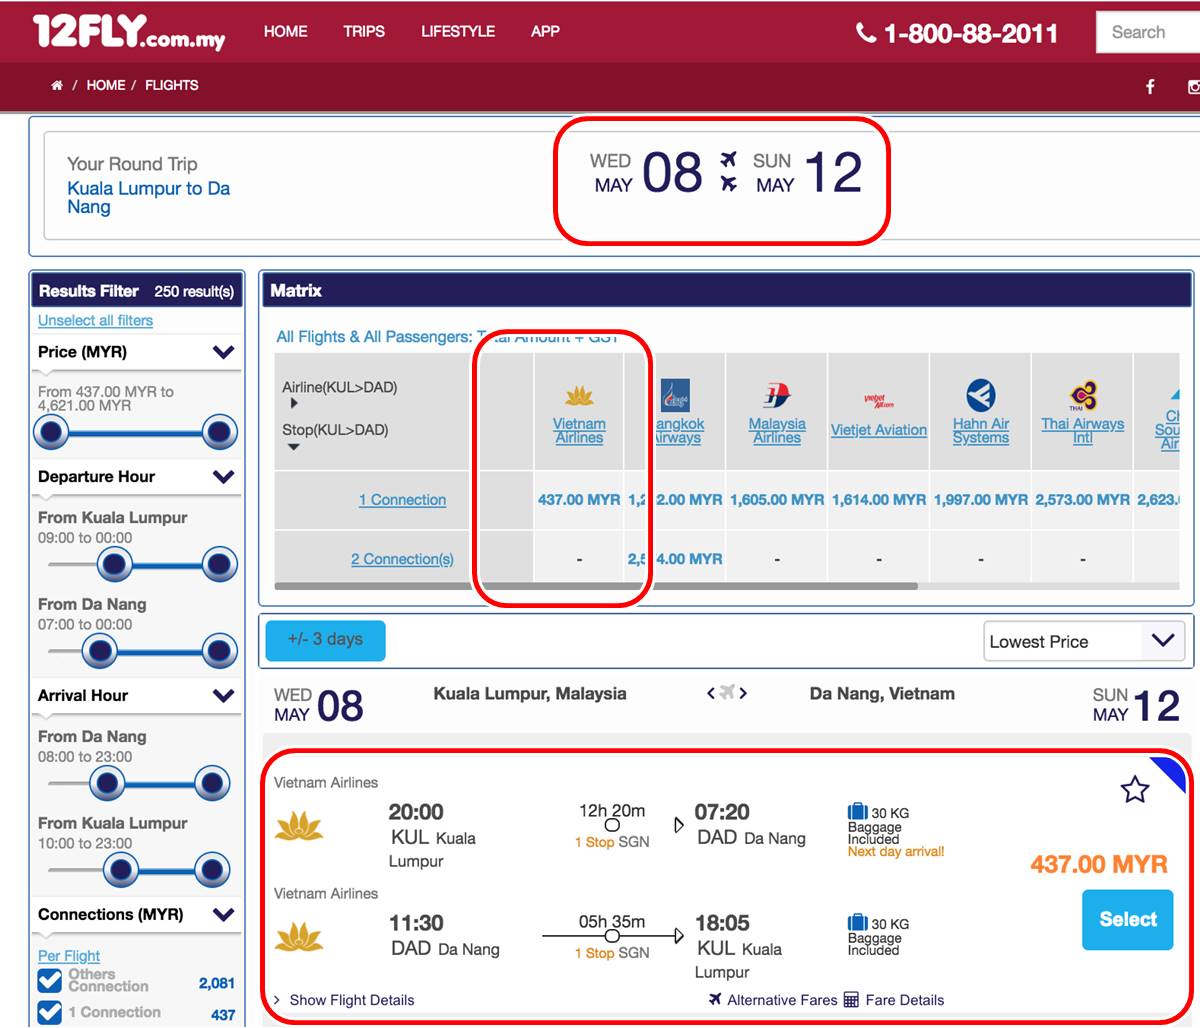
Task: Click start handle of departure From Da Nang slider
Action: 99,652
